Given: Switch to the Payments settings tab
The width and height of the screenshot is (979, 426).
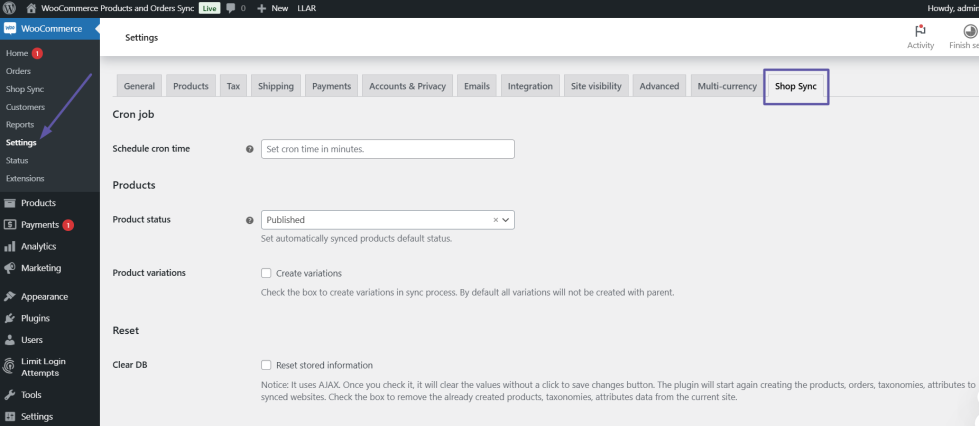Looking at the screenshot, I should click(x=331, y=86).
